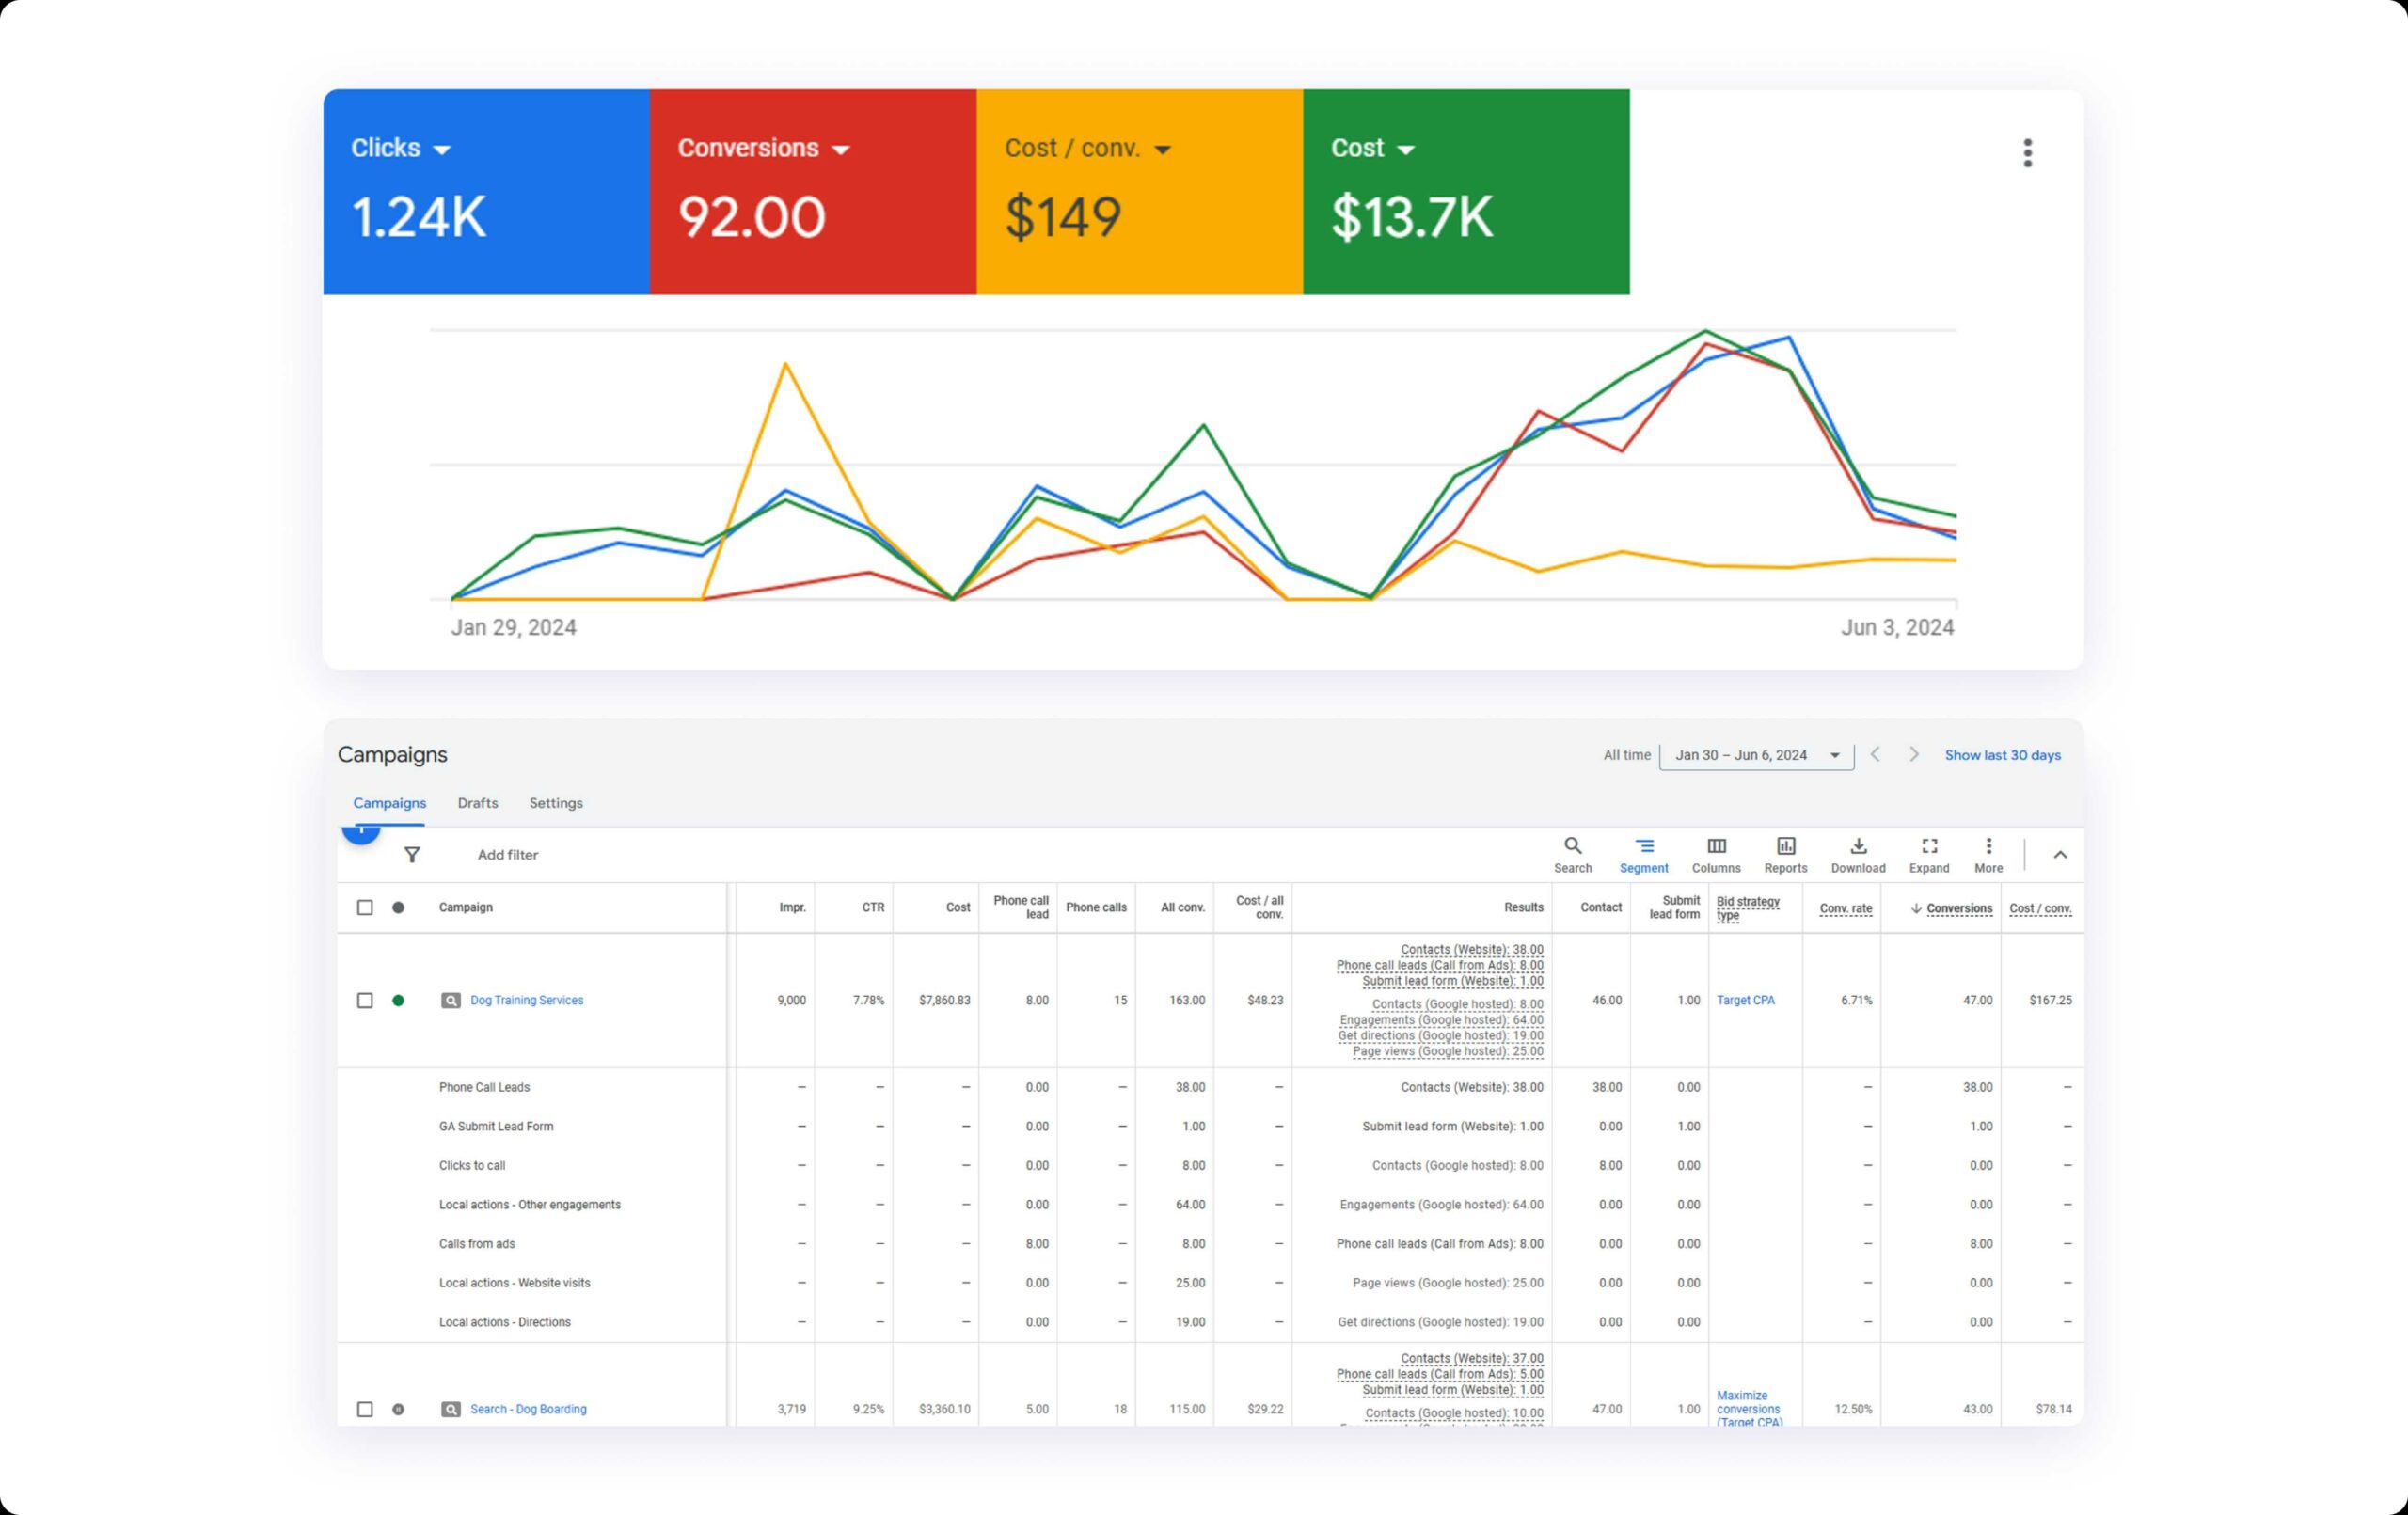Click the filter funnel icon
The width and height of the screenshot is (2408, 1515).
[412, 855]
